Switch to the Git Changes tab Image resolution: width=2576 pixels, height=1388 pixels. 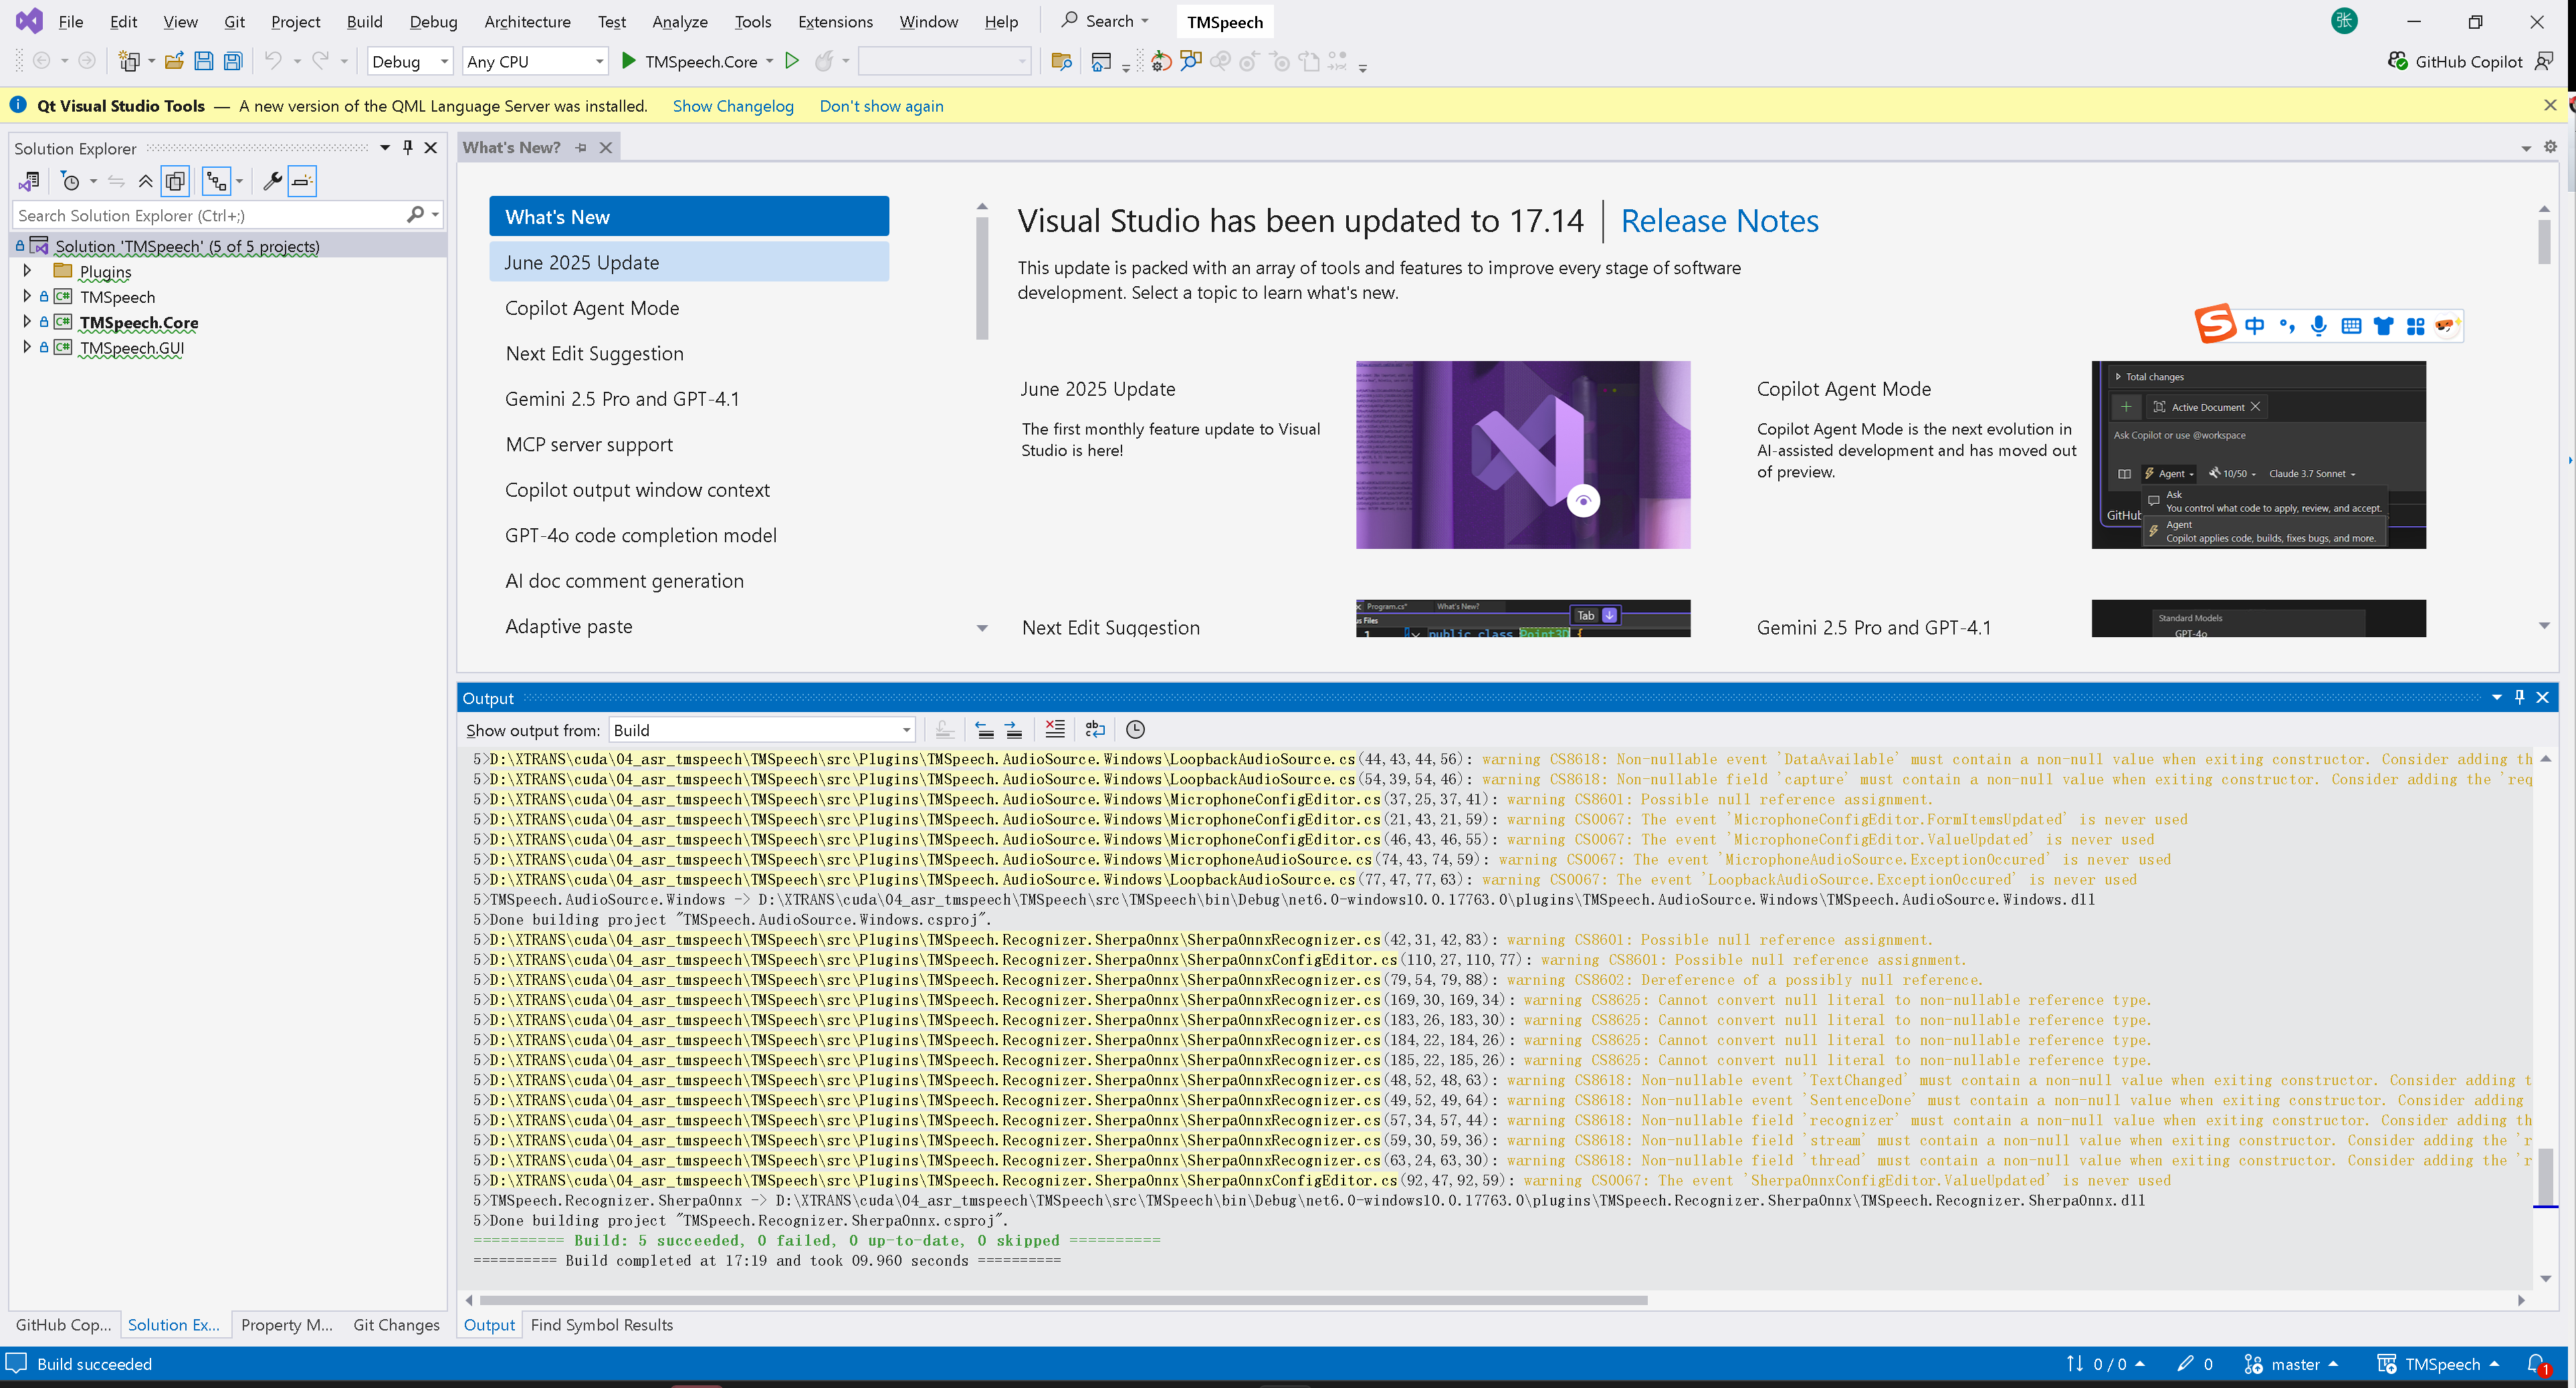tap(396, 1324)
